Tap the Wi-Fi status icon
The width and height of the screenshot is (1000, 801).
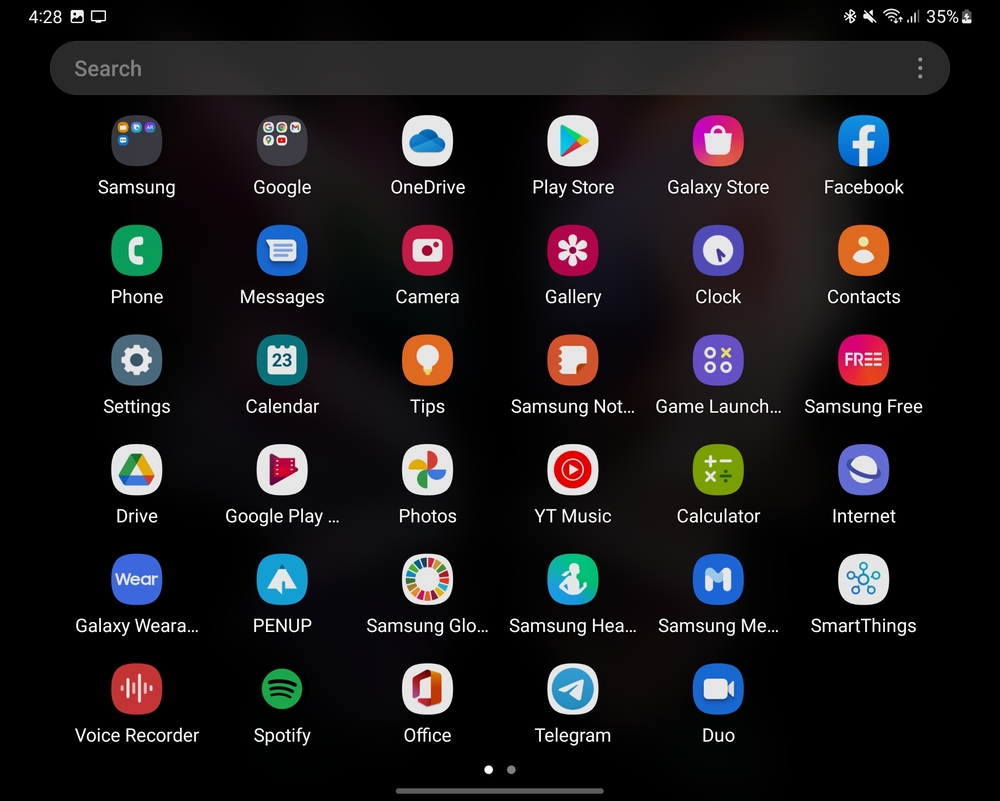(892, 17)
